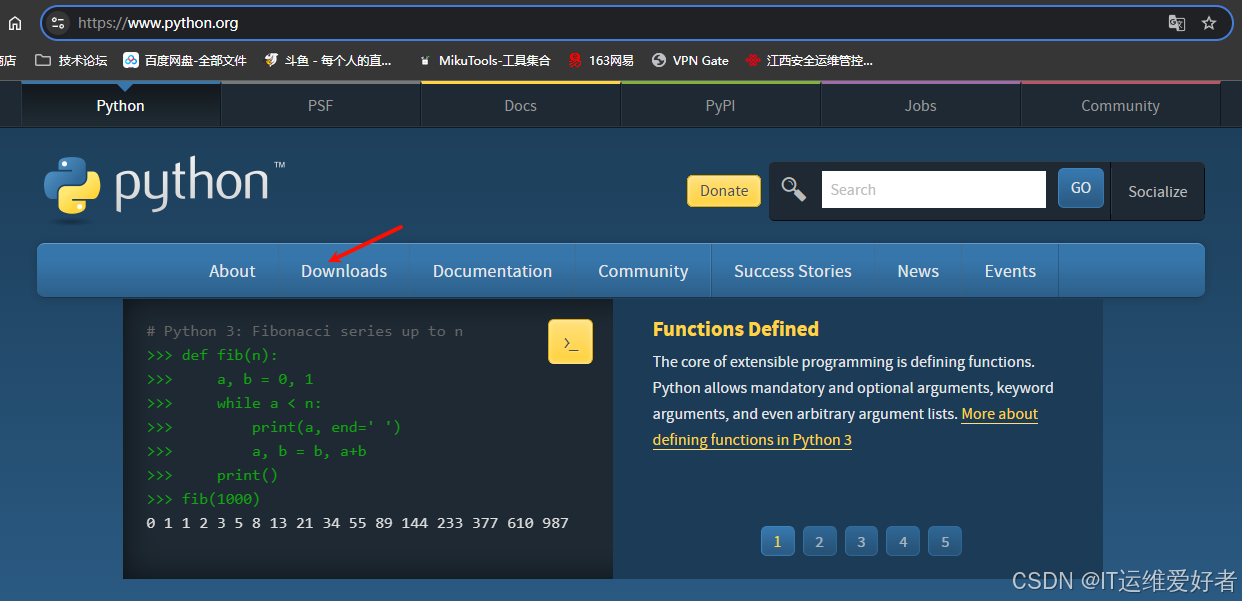The width and height of the screenshot is (1242, 601).
Task: Select the PSF top tab
Action: 321,105
